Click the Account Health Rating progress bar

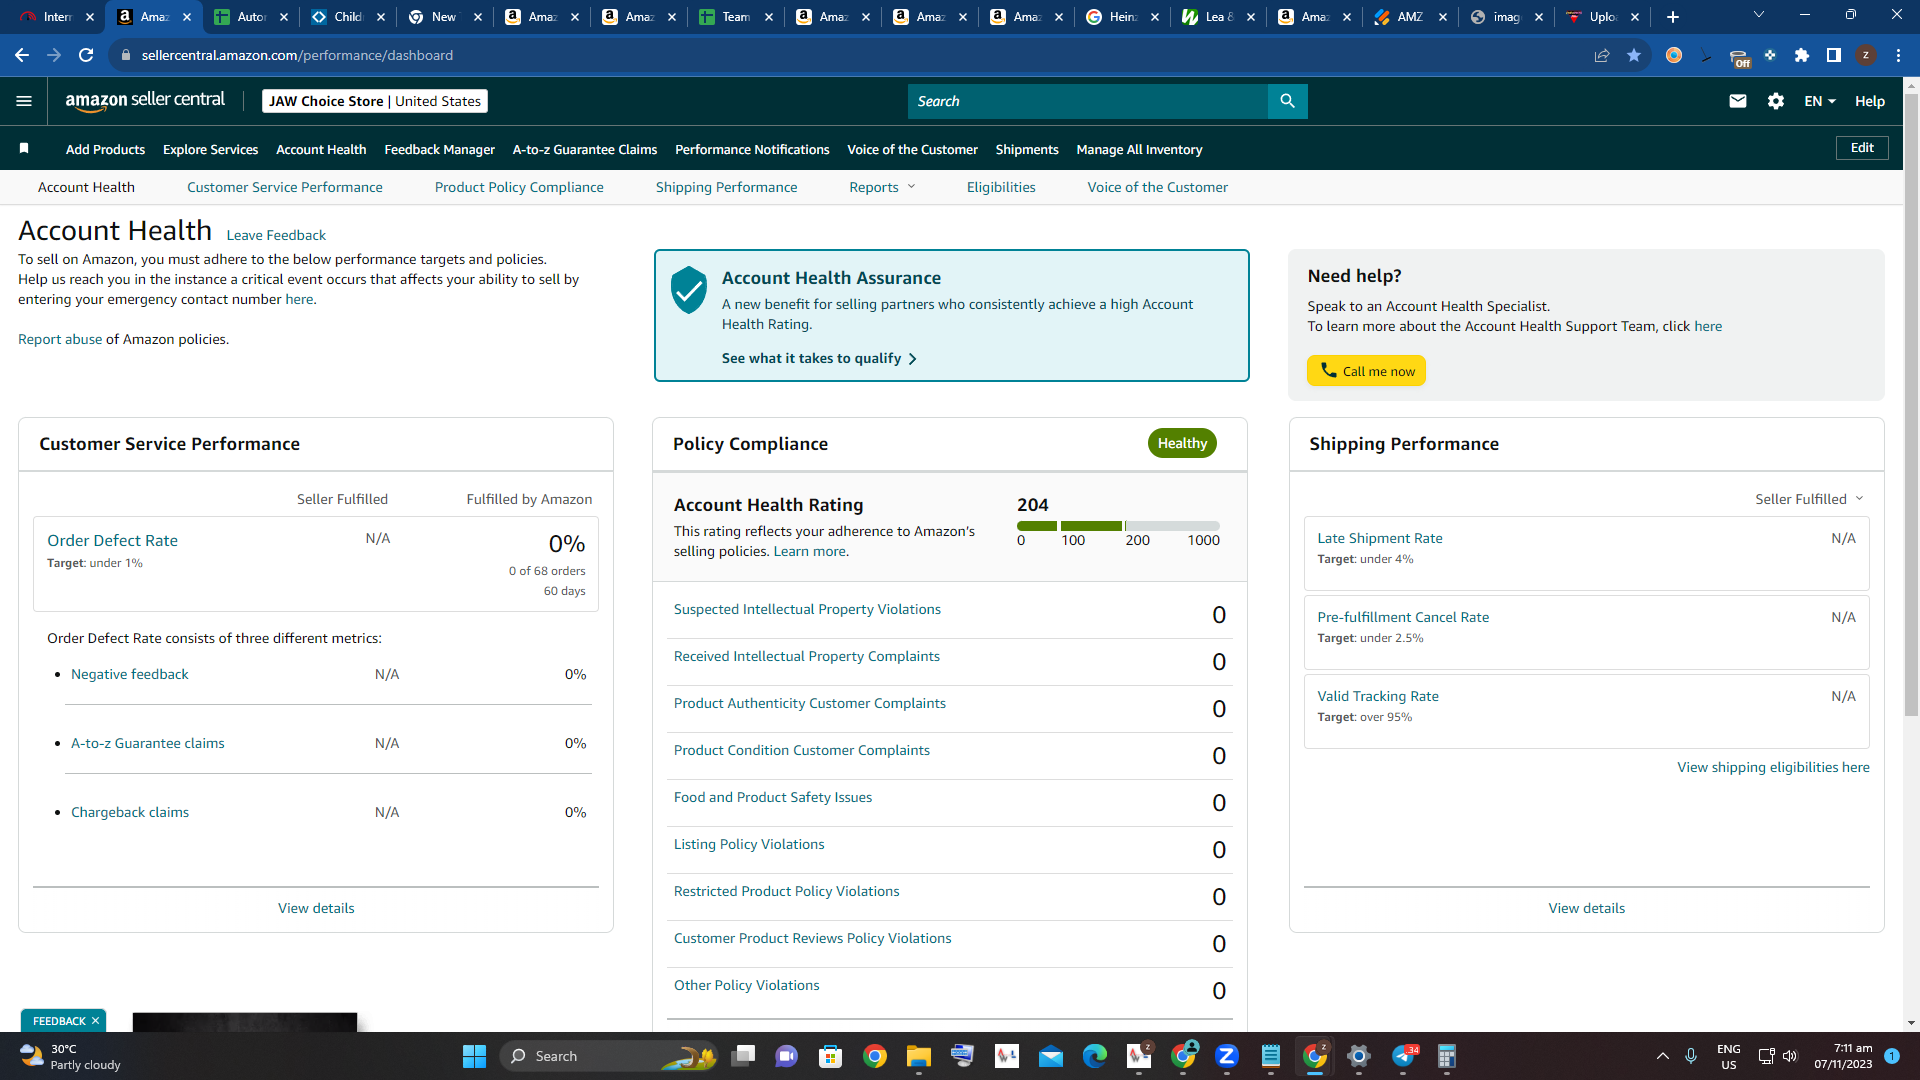(x=1118, y=526)
